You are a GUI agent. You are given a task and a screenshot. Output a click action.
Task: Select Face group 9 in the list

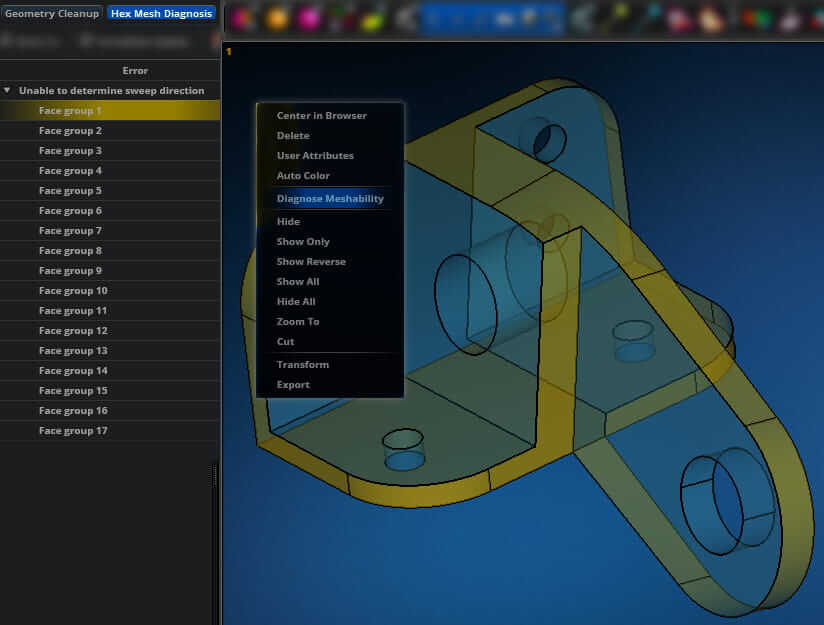[x=70, y=271]
